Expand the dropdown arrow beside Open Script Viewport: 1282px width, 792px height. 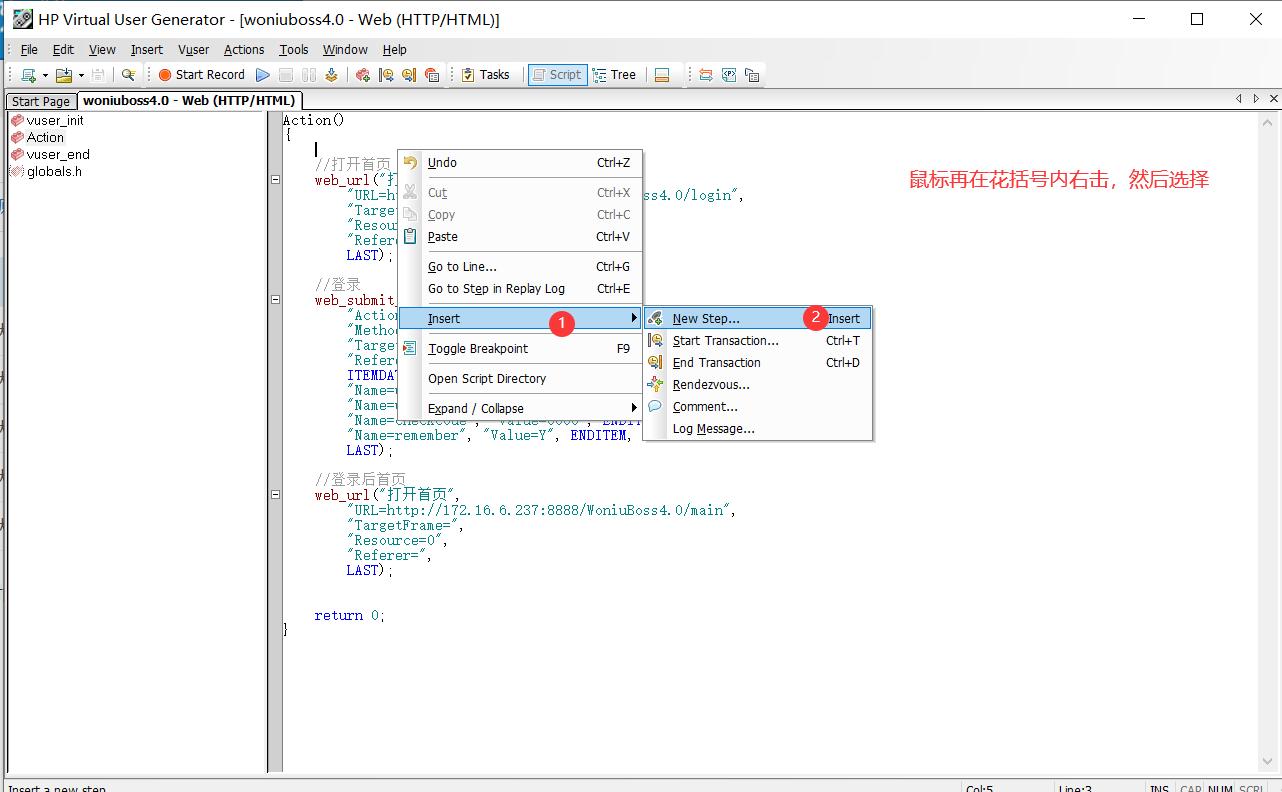80,75
